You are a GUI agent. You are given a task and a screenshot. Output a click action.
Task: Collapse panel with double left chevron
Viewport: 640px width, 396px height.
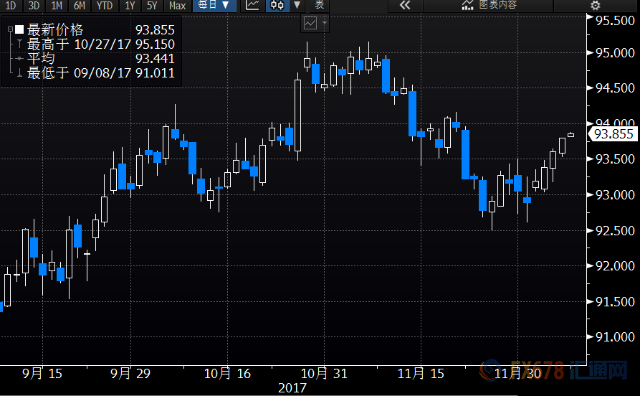404,5
